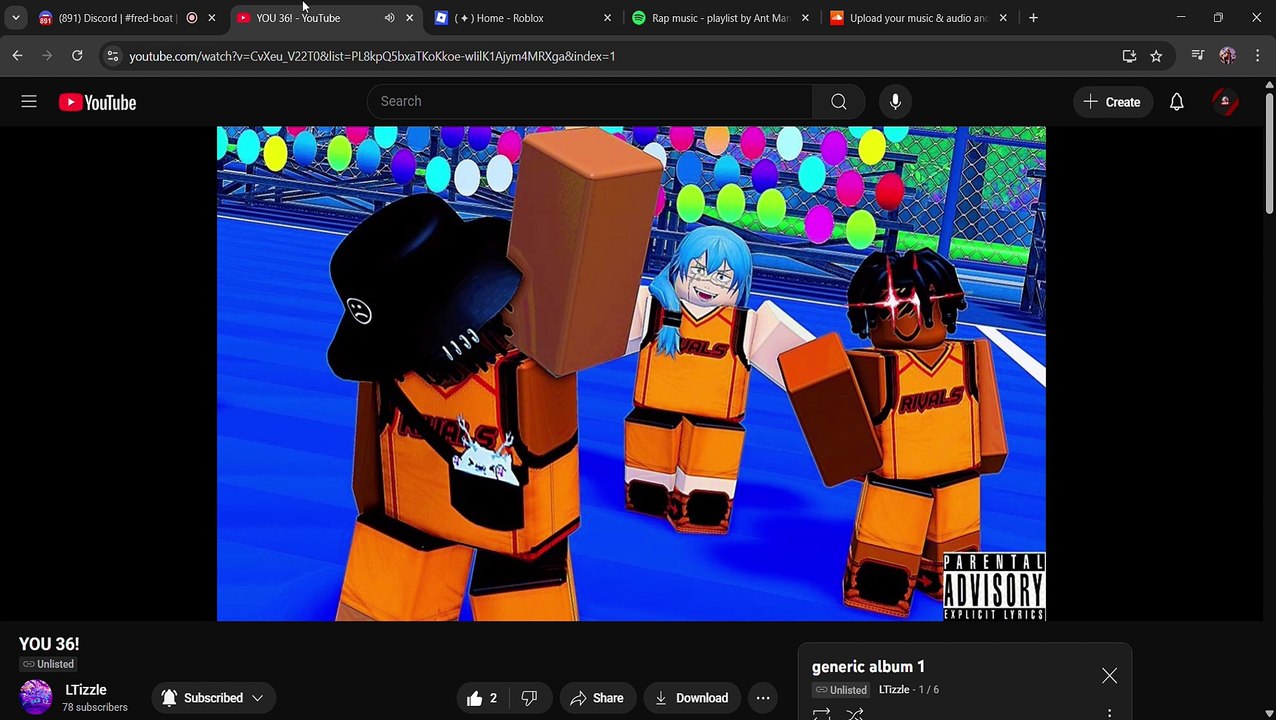1276x720 pixels.
Task: Install app icon in address bar
Action: click(x=1129, y=56)
